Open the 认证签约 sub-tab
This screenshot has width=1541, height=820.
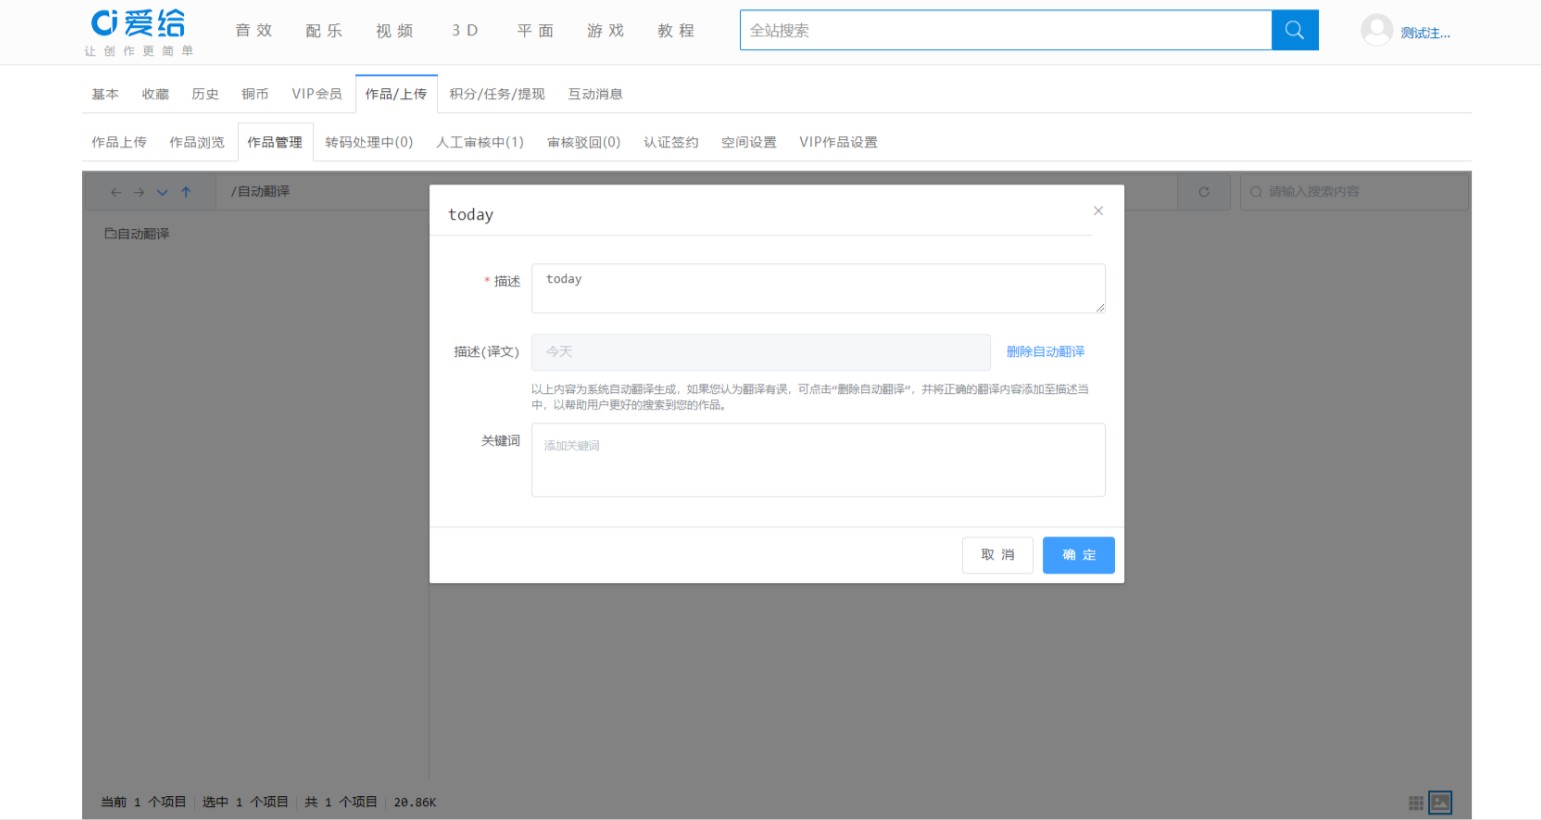(x=671, y=142)
